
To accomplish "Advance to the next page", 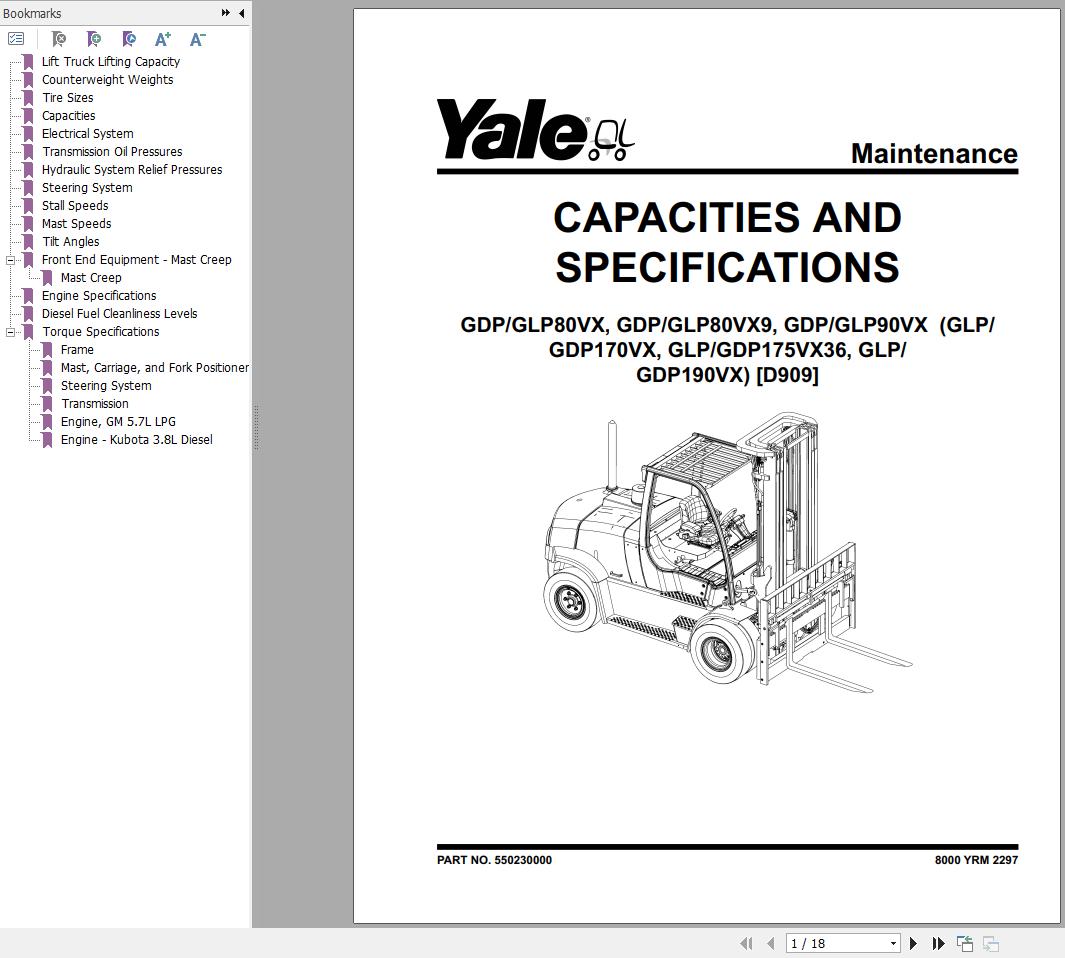I will pyautogui.click(x=913, y=943).
